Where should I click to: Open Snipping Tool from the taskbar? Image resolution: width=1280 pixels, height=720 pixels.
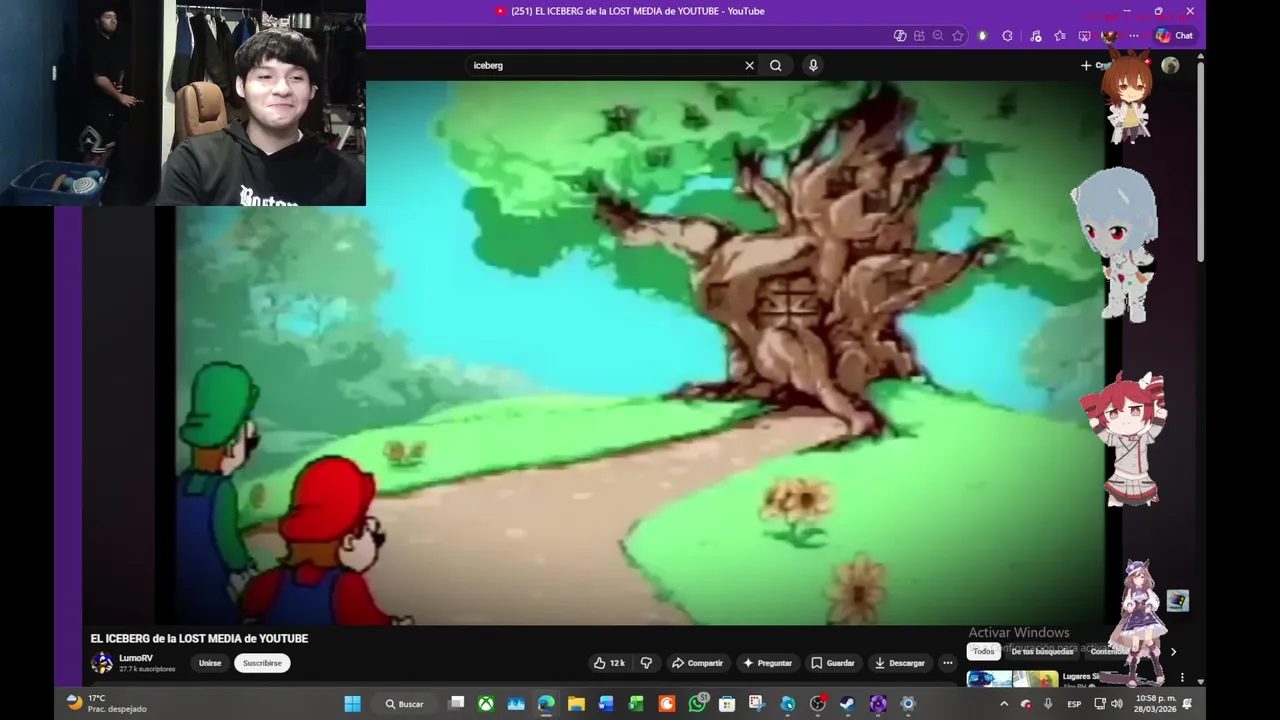(757, 704)
